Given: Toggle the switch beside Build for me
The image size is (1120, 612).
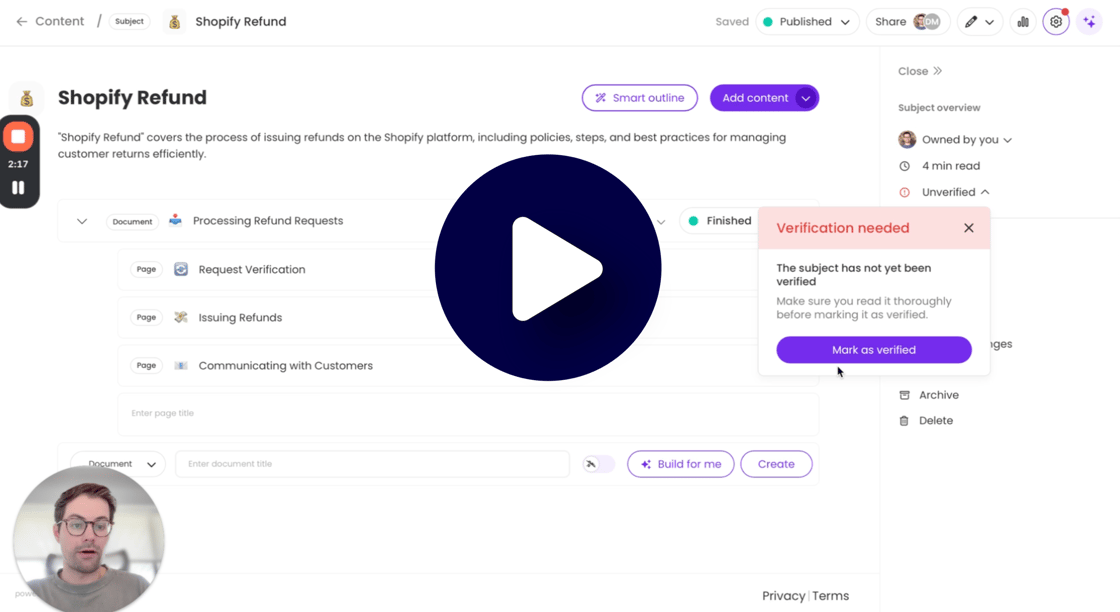Looking at the screenshot, I should point(598,464).
